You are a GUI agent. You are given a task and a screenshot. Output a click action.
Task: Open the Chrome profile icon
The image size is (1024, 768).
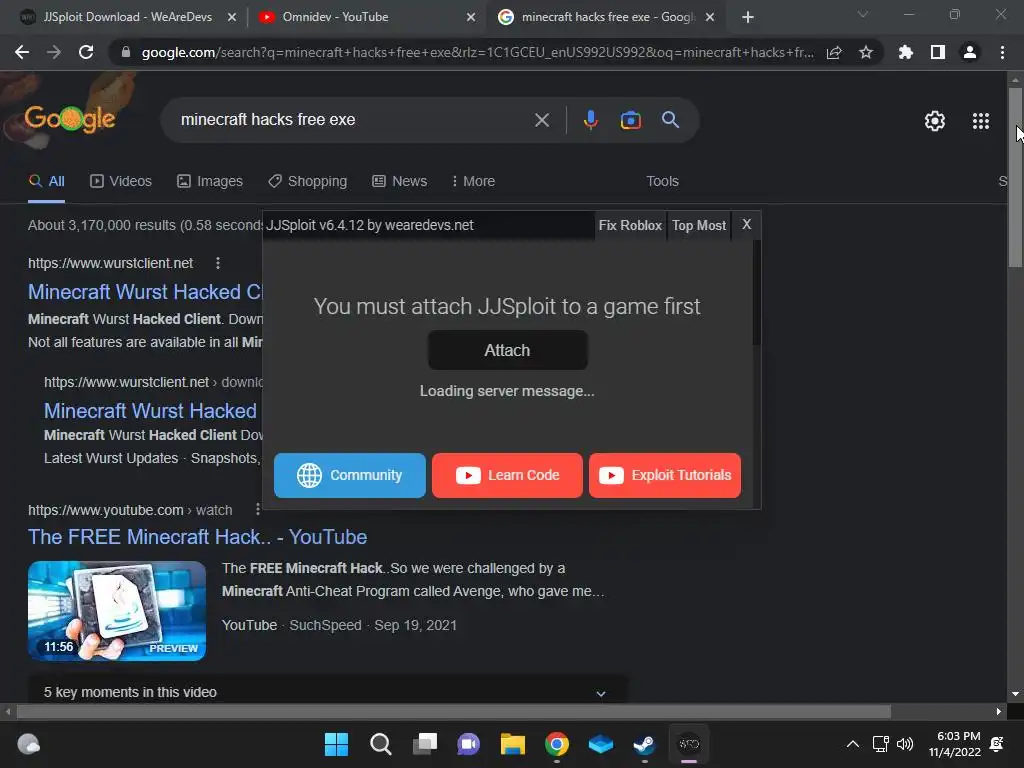pos(970,52)
